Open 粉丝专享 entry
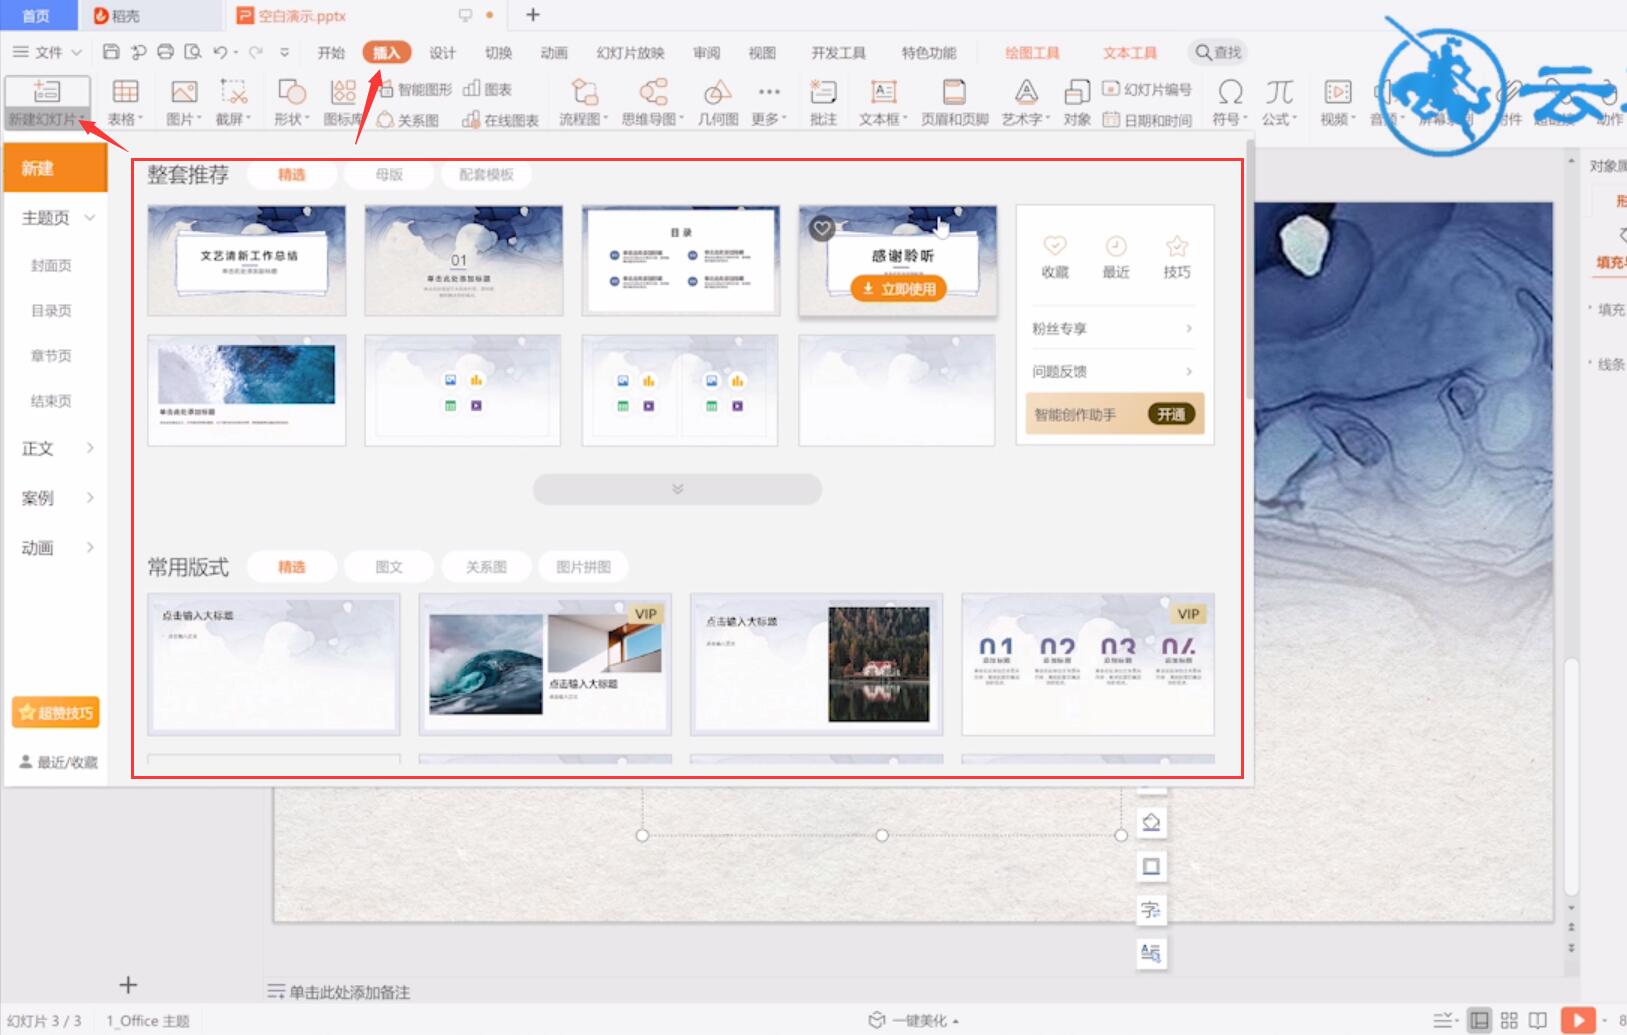 tap(1112, 328)
